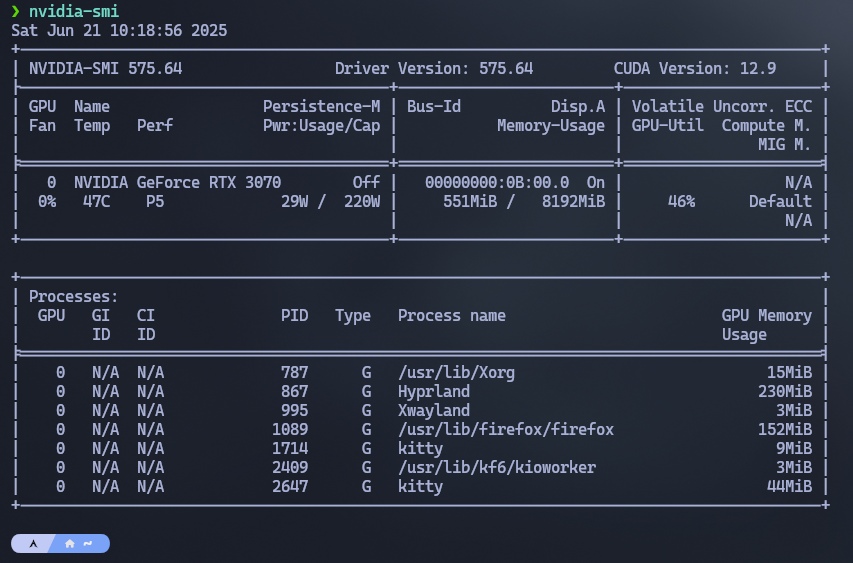
Task: Click the 47C temperature value
Action: tap(96, 202)
